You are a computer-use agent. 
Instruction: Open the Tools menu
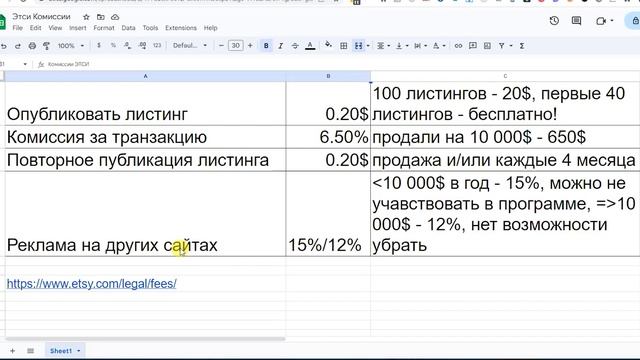click(150, 28)
